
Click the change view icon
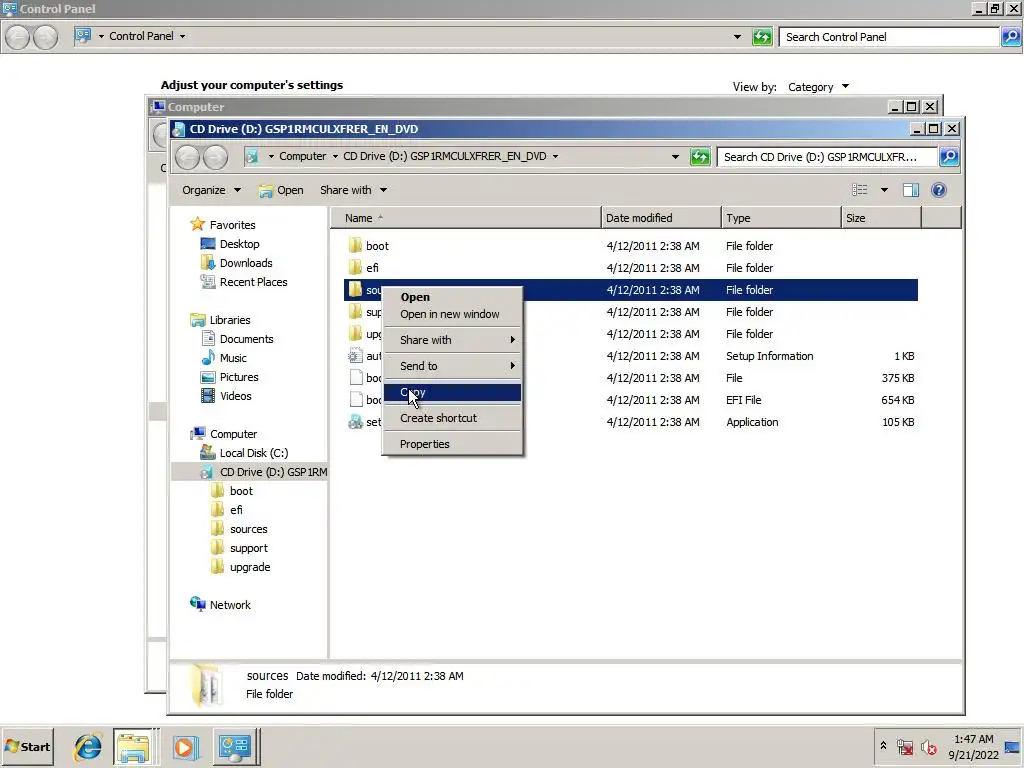tap(859, 190)
